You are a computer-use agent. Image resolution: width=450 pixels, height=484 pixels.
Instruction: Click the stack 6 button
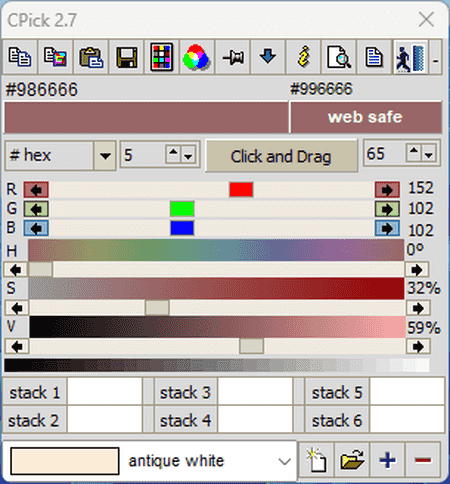tap(337, 420)
